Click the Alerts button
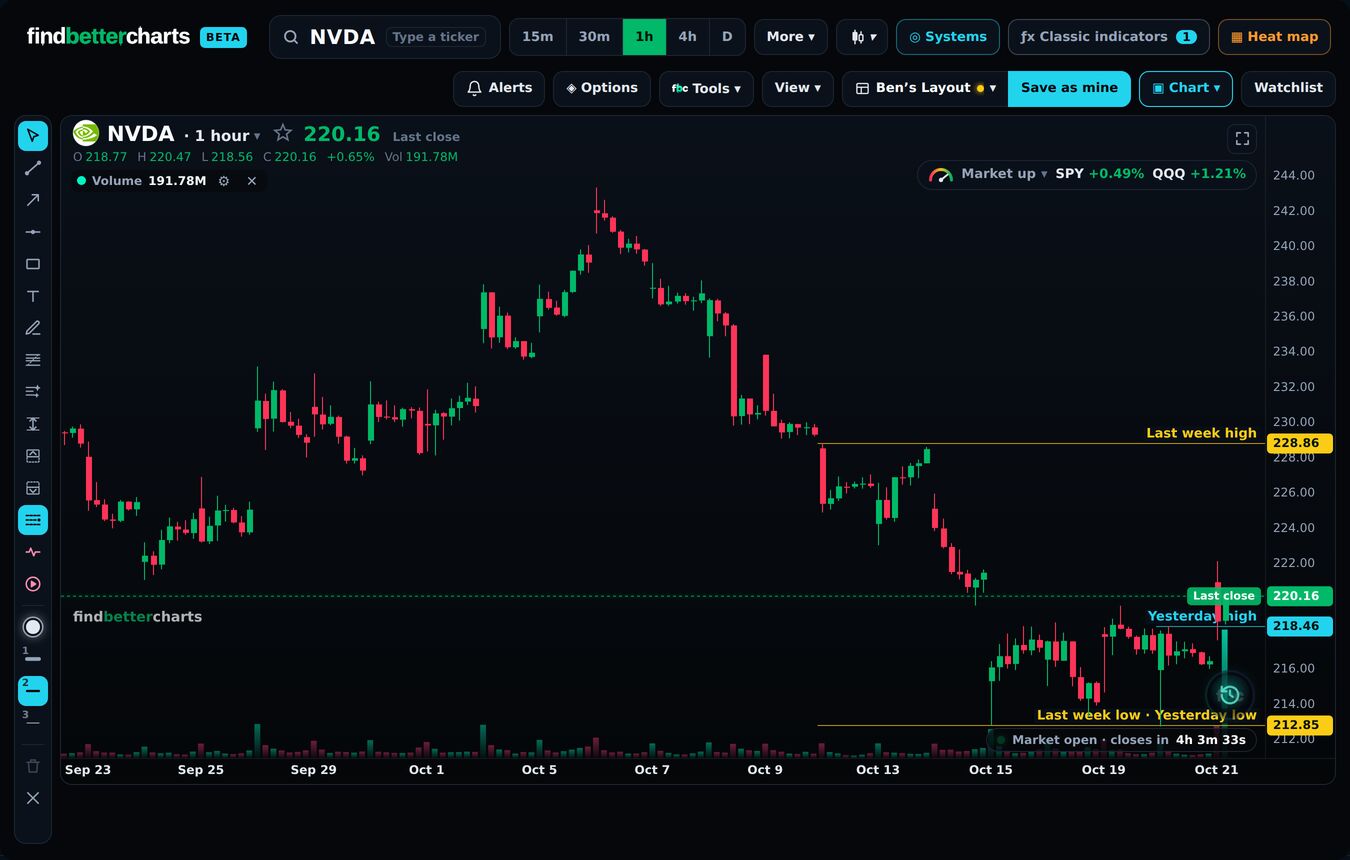The height and width of the screenshot is (860, 1350). (x=499, y=88)
